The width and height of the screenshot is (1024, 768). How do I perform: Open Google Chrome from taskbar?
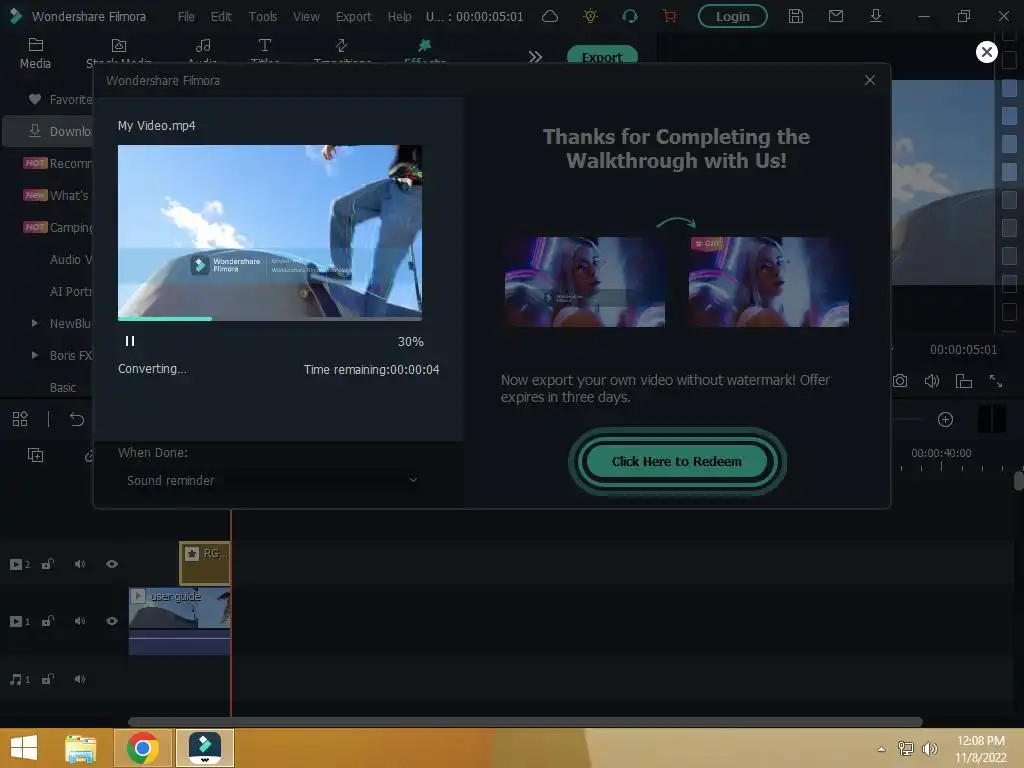point(143,748)
